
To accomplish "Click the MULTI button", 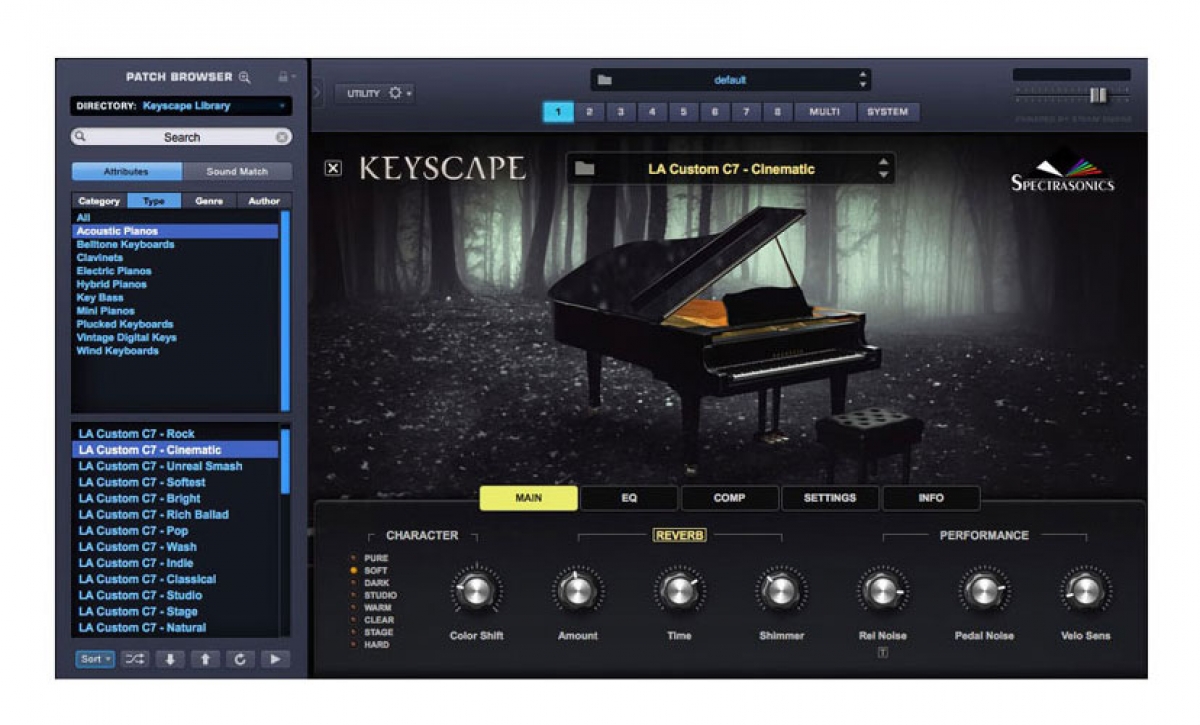I will click(x=824, y=112).
